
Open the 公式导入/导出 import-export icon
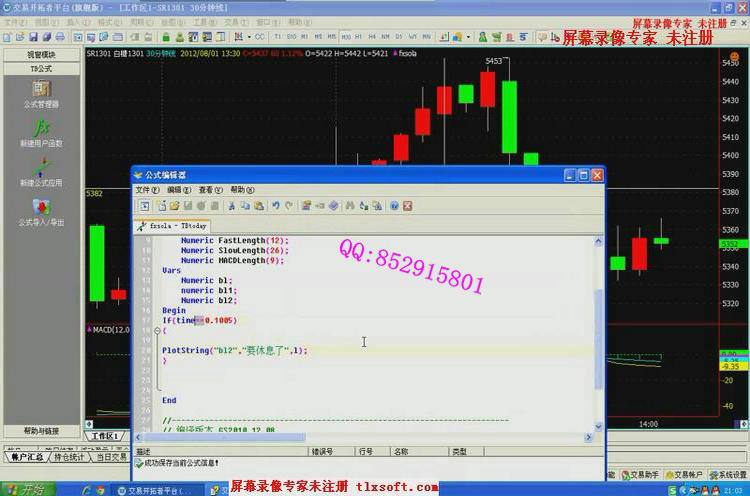pyautogui.click(x=40, y=208)
